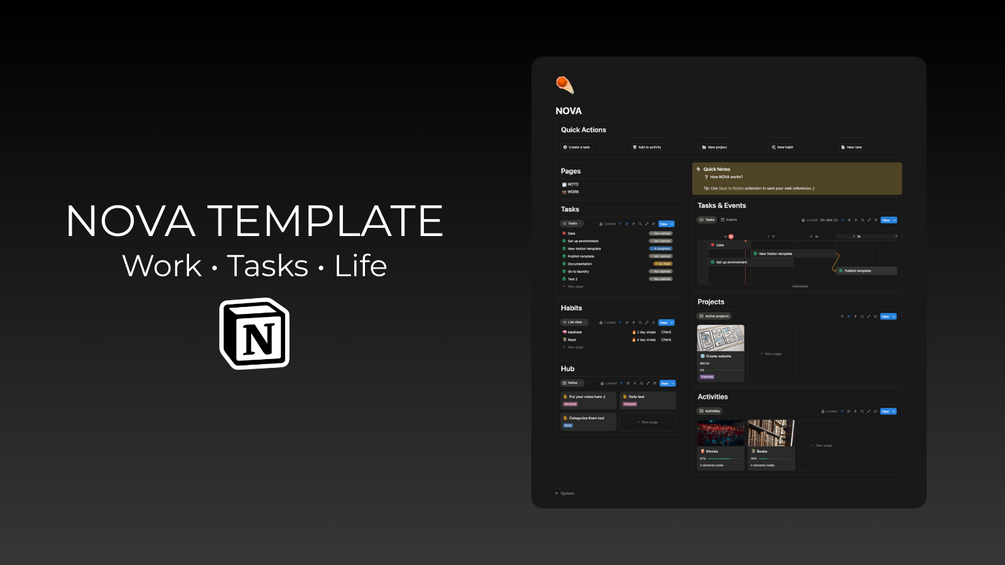Click the Create a task quick action
Image resolution: width=1005 pixels, height=565 pixels.
[577, 147]
